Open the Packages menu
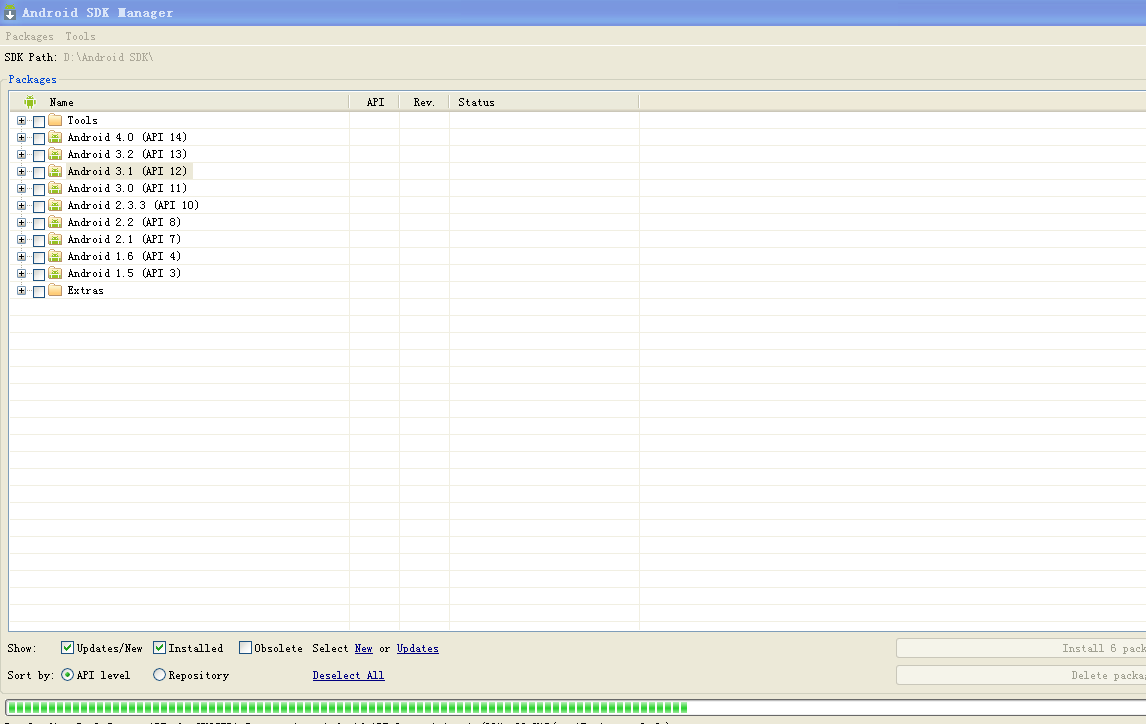Screen dimensions: 1146x724 tap(29, 37)
